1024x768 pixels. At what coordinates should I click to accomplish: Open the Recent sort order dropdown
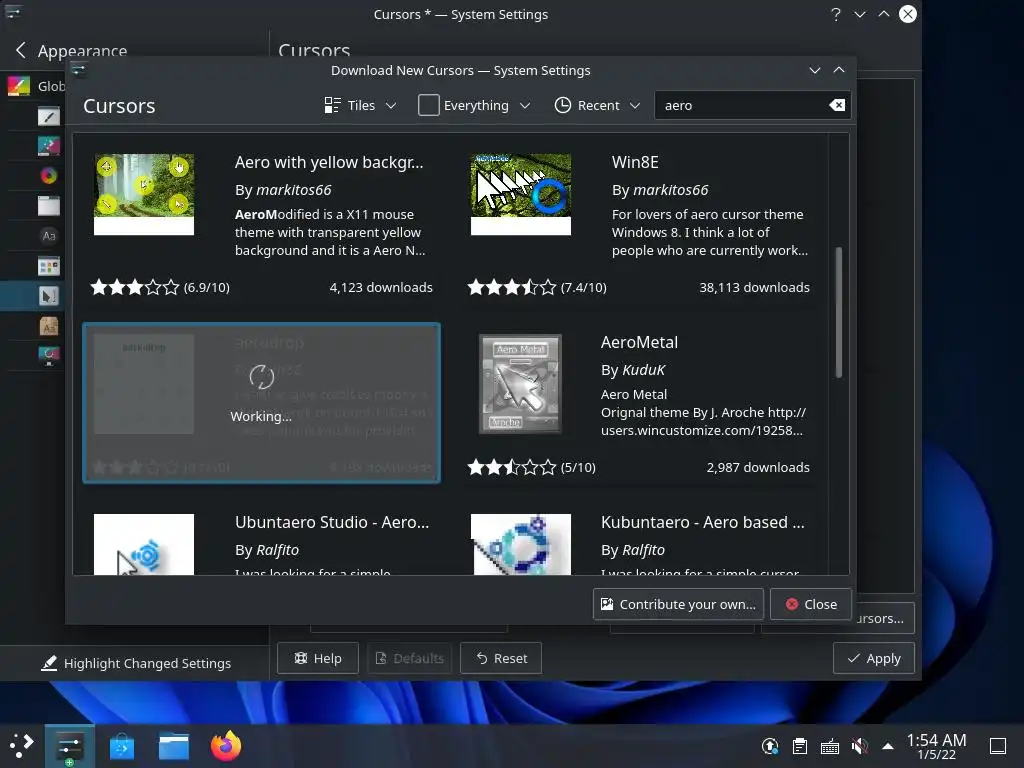tap(597, 105)
